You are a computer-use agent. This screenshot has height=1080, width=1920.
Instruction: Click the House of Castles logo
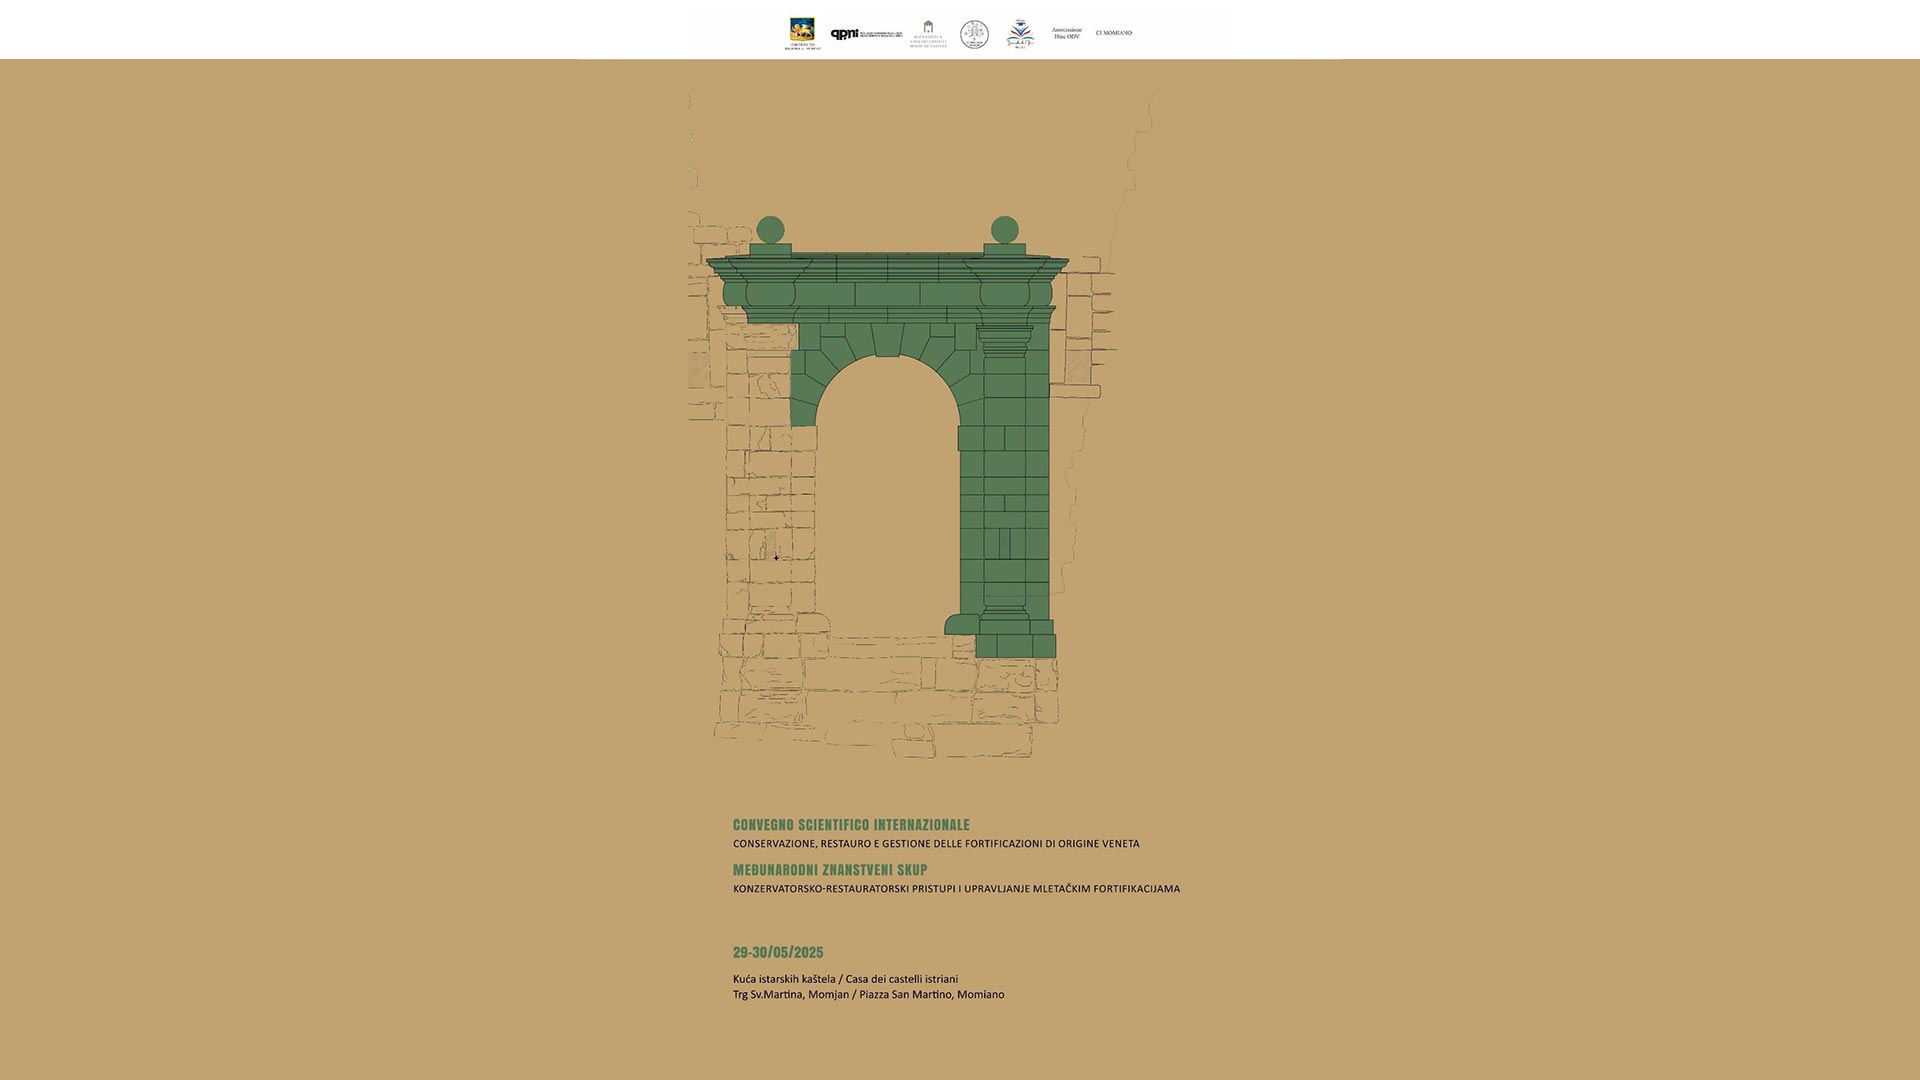(x=928, y=33)
